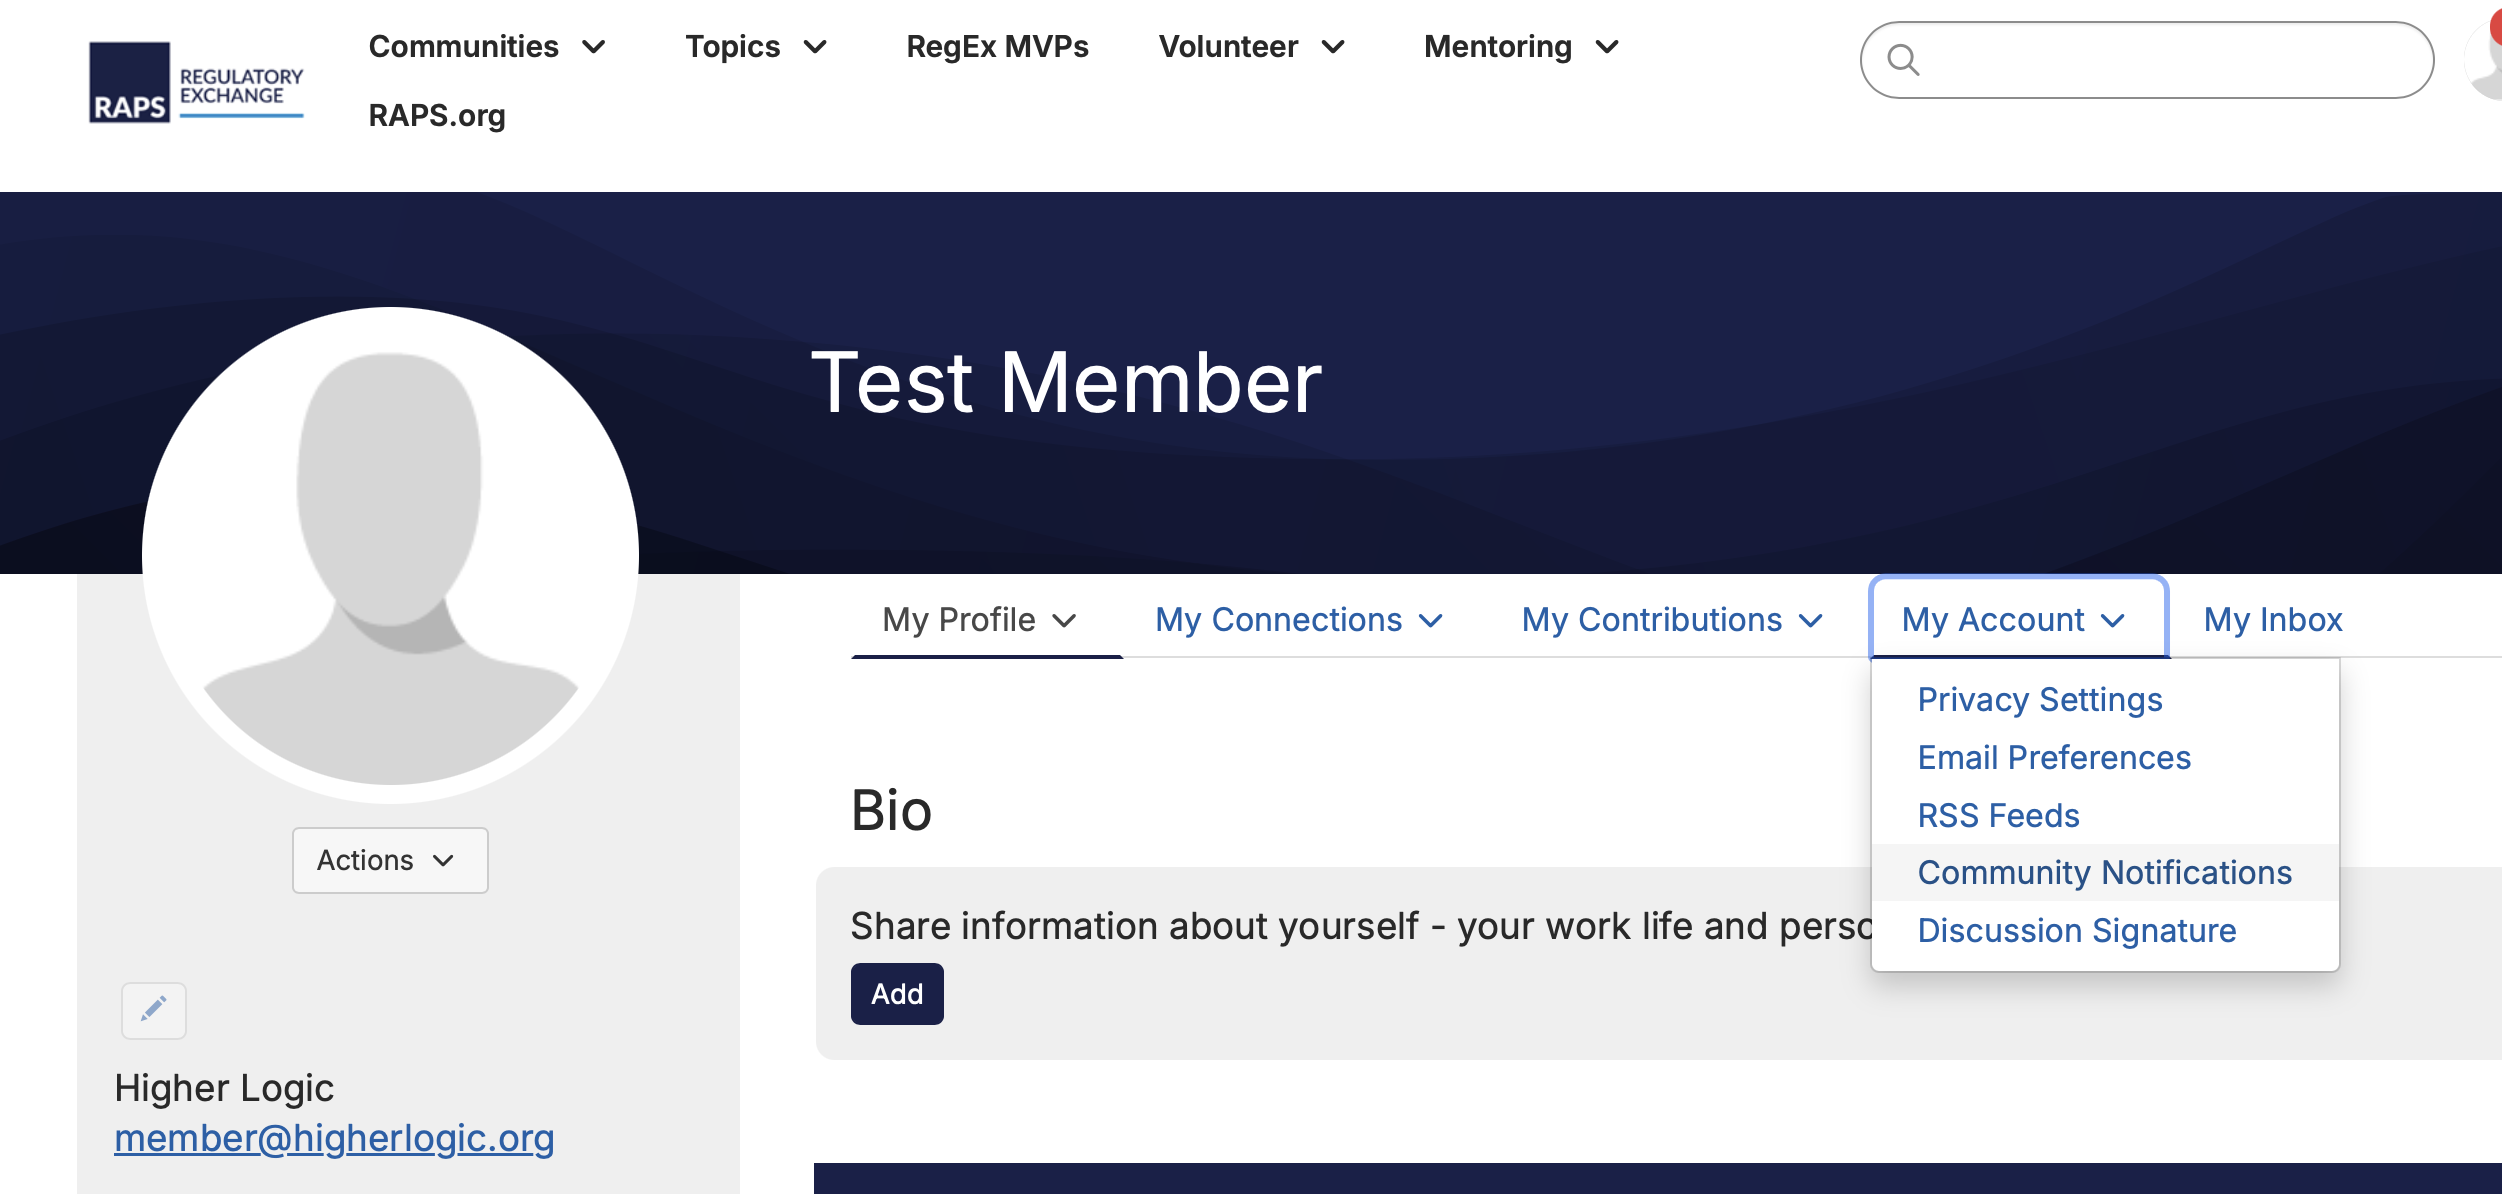Open the RAPS.org link
The image size is (2502, 1194).
(437, 116)
